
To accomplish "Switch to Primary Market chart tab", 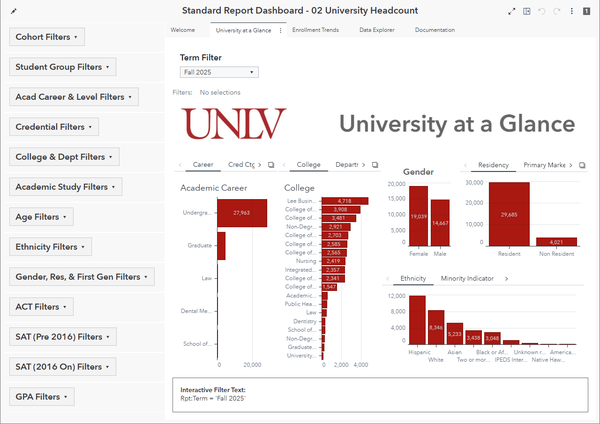I will [544, 165].
